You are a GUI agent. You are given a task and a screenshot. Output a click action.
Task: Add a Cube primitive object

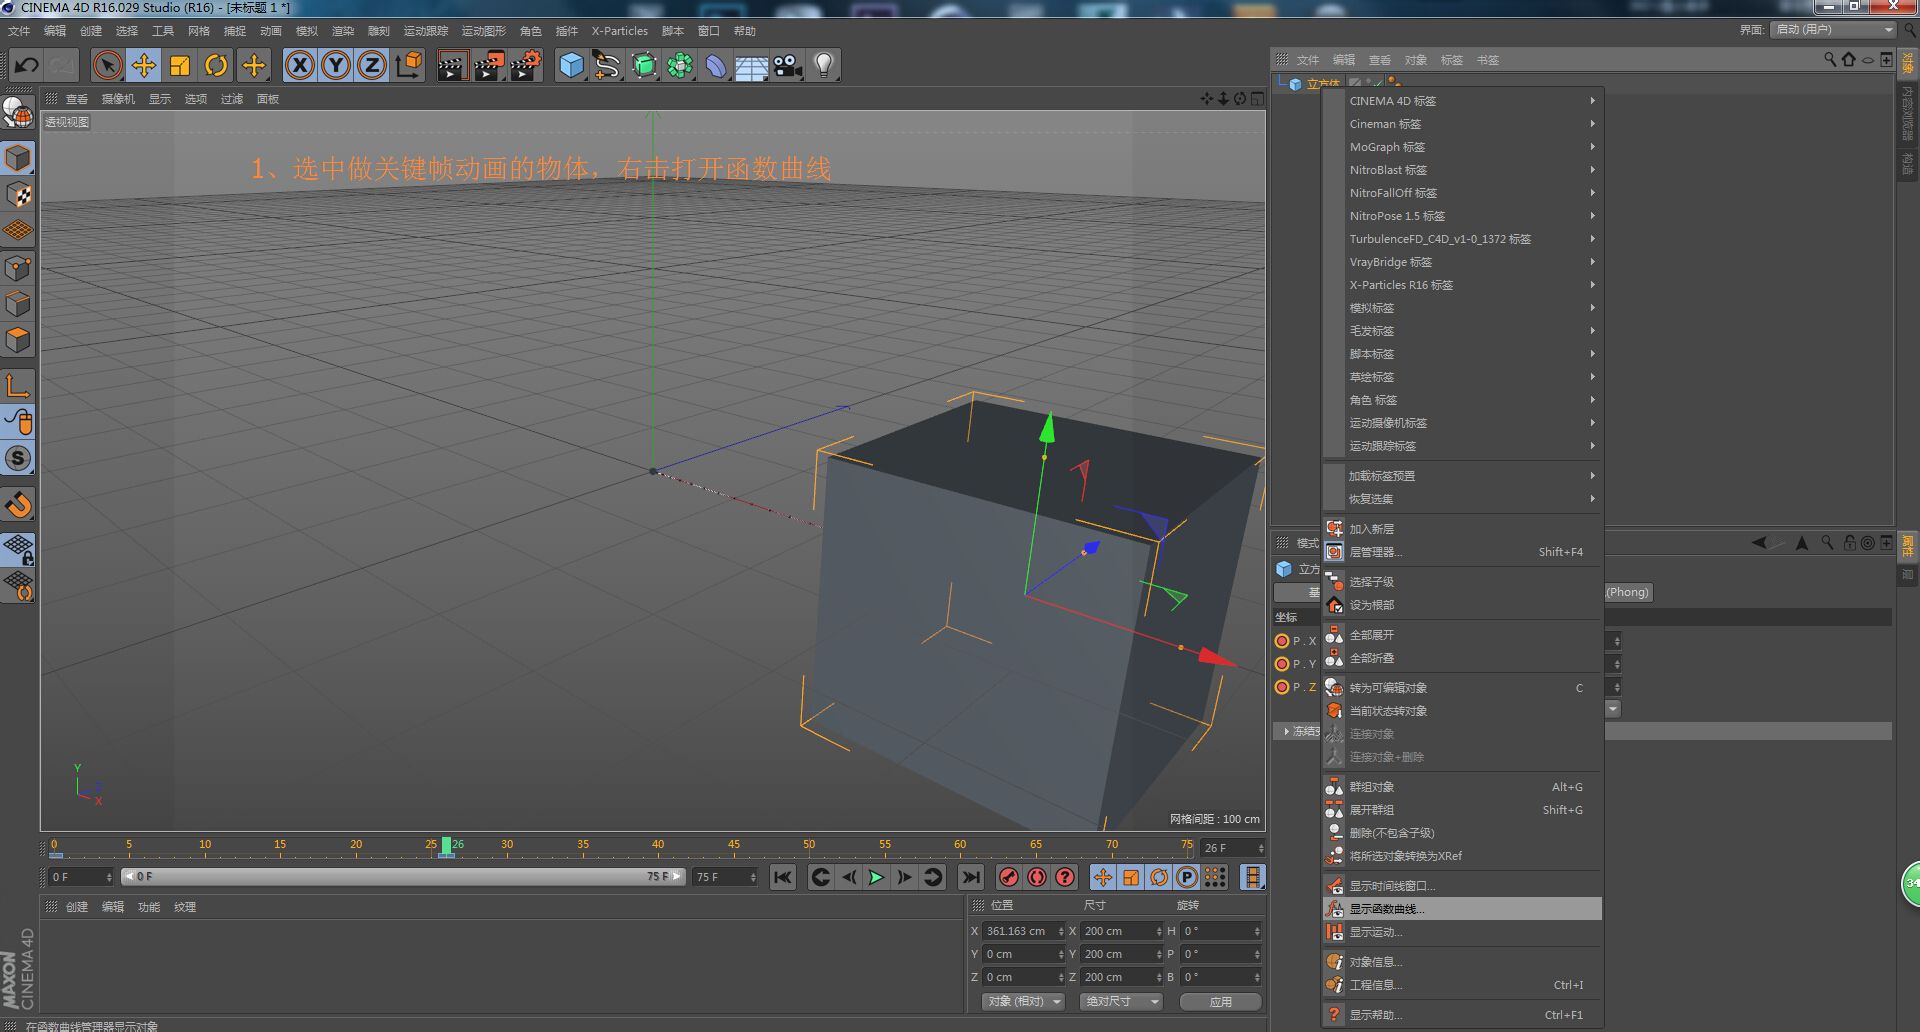[x=571, y=66]
